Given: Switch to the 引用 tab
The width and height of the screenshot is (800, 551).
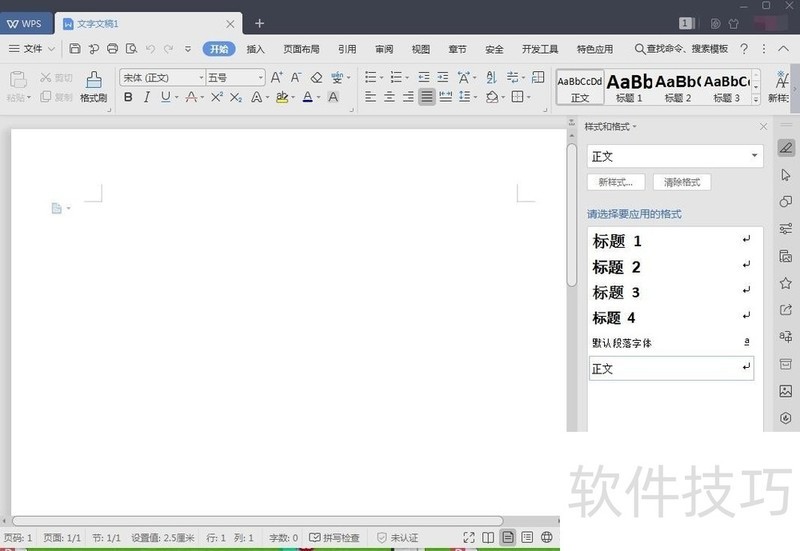Looking at the screenshot, I should click(x=347, y=49).
